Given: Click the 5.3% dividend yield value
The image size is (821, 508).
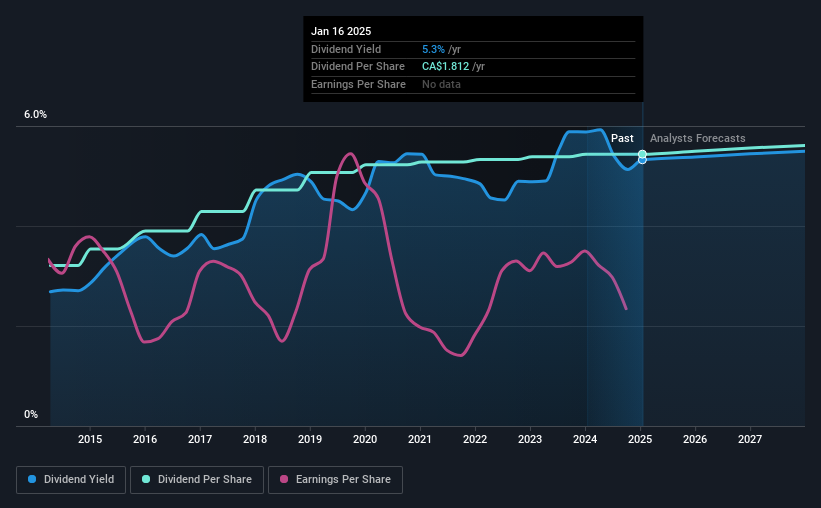Looking at the screenshot, I should [x=433, y=49].
